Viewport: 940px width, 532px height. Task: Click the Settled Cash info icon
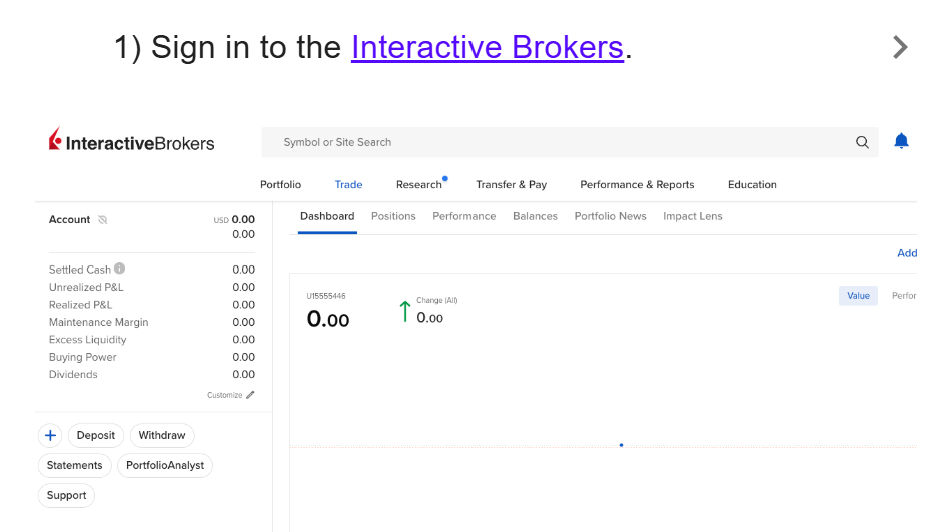[120, 268]
